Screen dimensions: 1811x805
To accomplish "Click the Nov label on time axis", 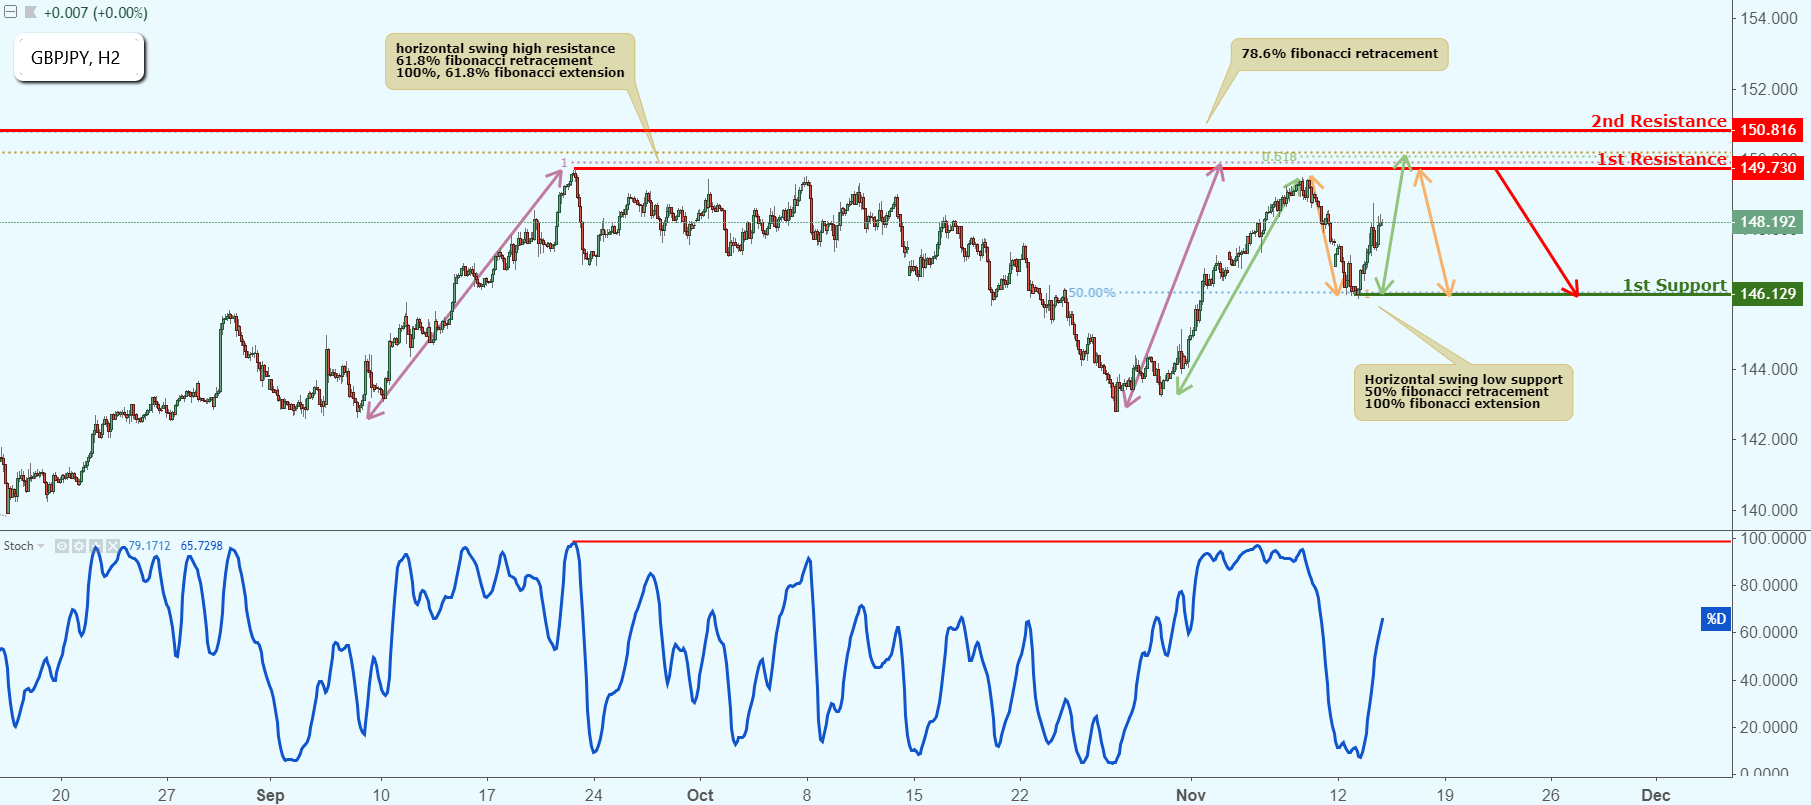I will [1191, 795].
